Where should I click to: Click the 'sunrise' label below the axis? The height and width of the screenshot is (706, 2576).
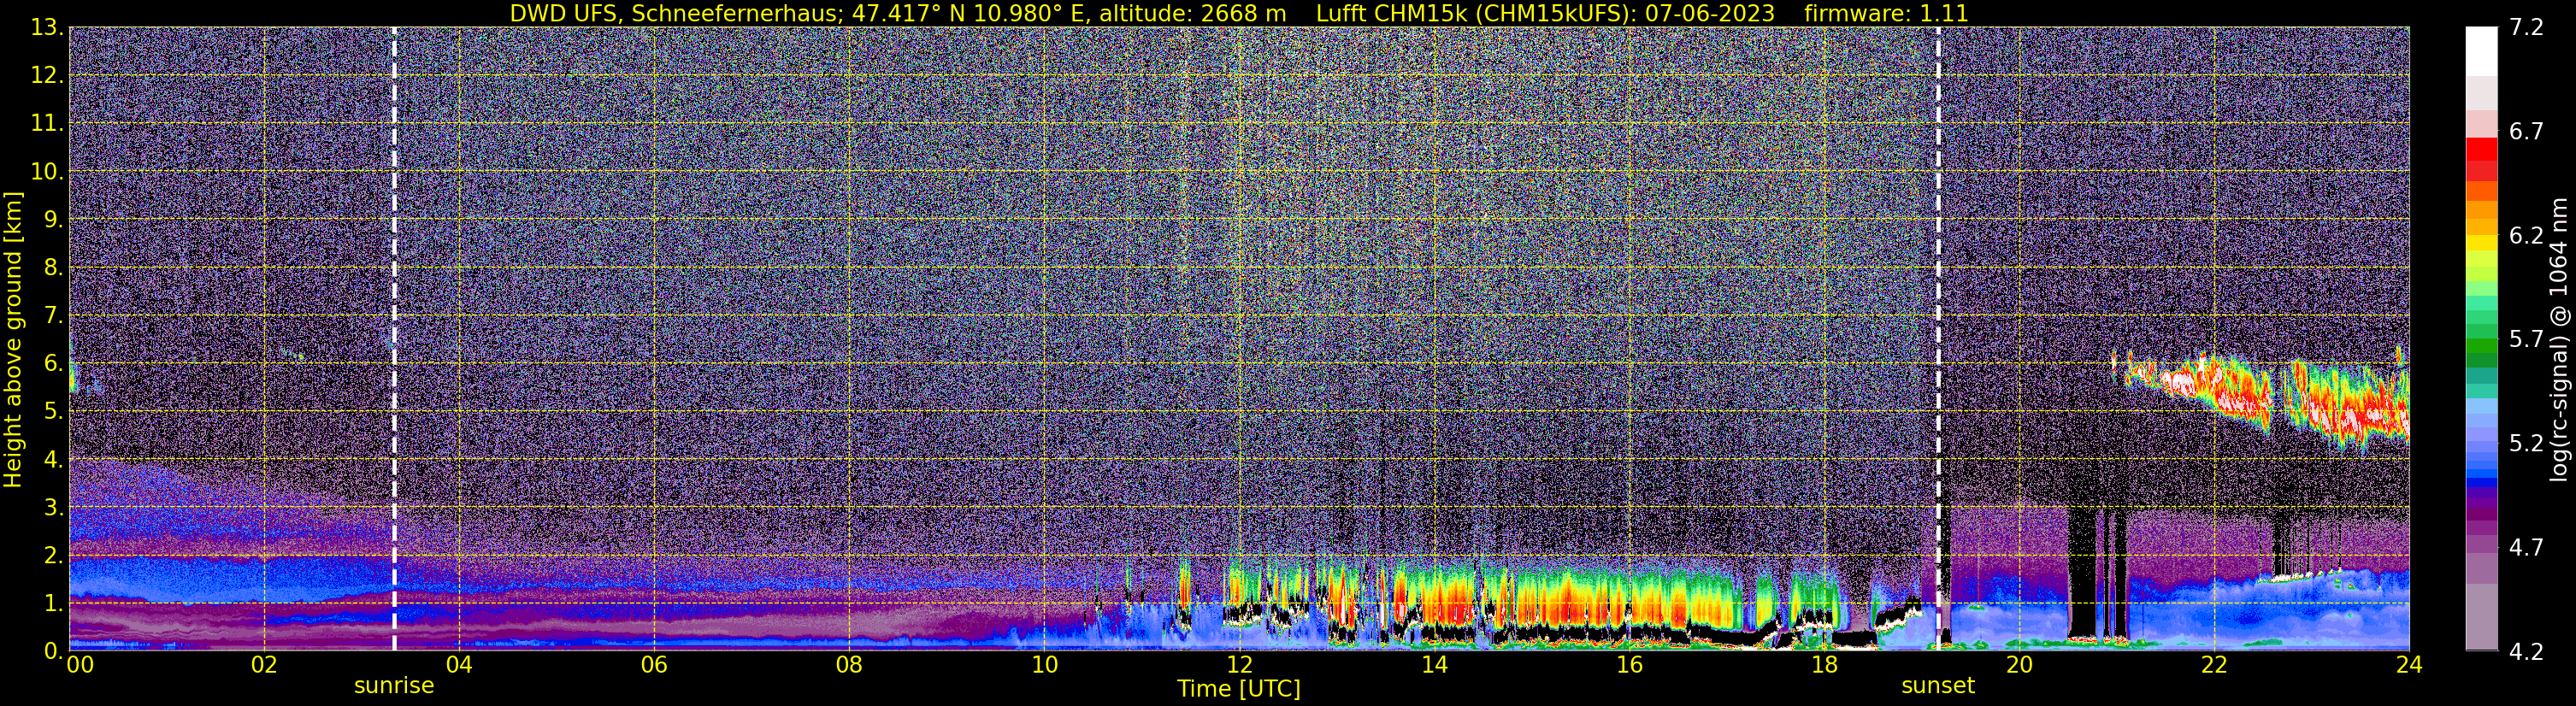[394, 686]
